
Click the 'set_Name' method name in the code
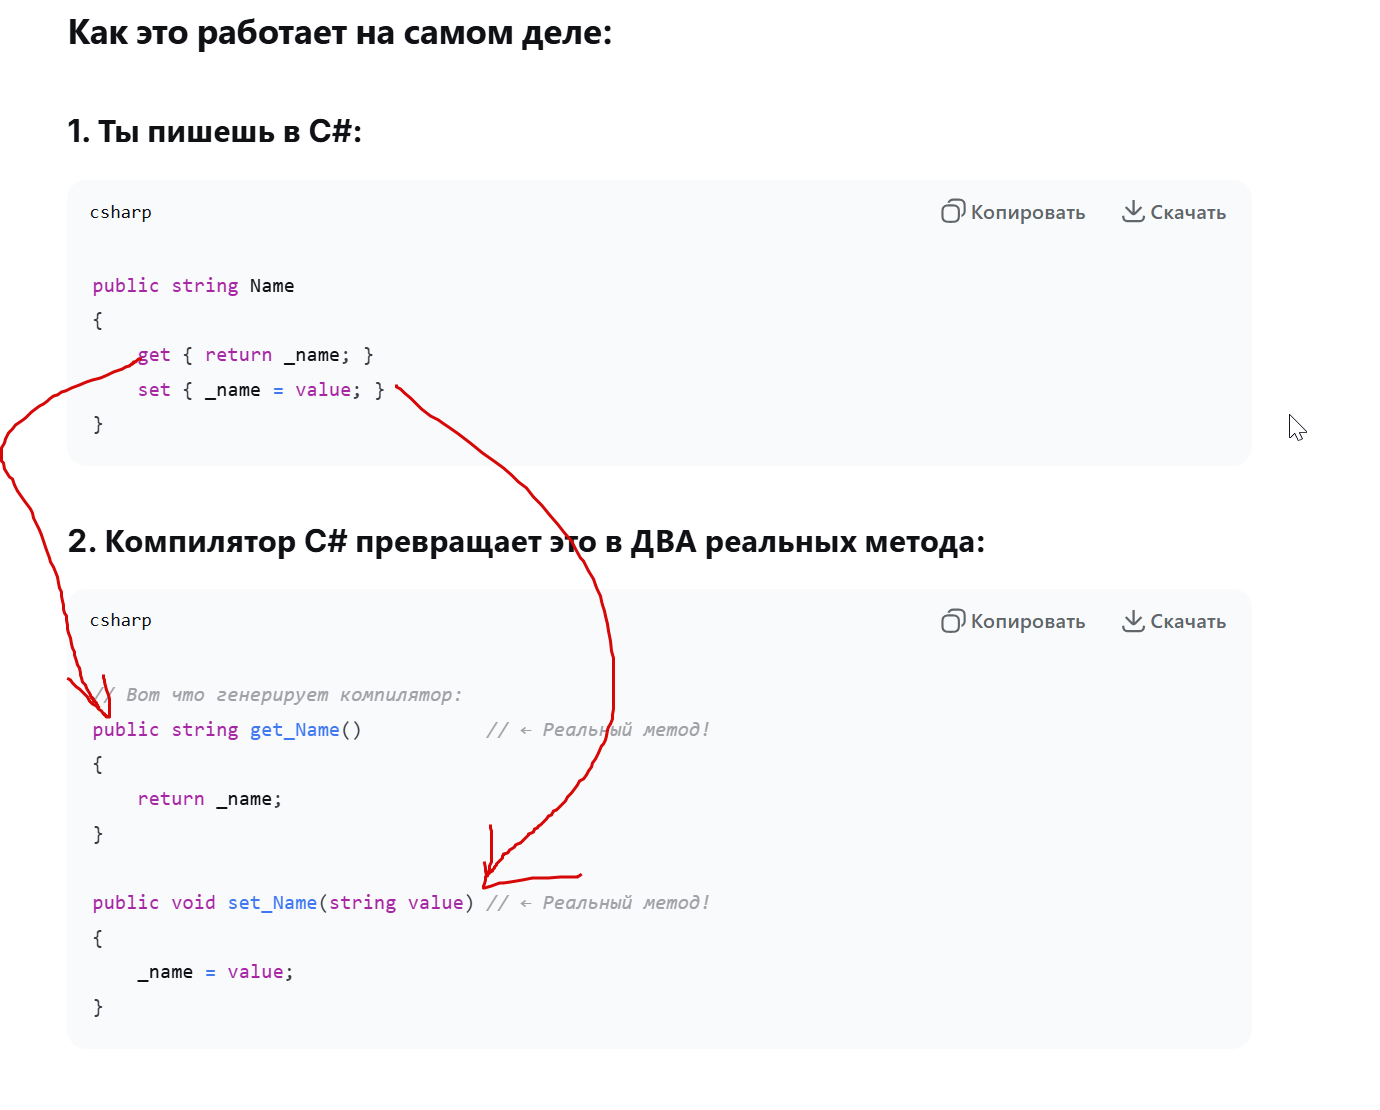pyautogui.click(x=272, y=903)
